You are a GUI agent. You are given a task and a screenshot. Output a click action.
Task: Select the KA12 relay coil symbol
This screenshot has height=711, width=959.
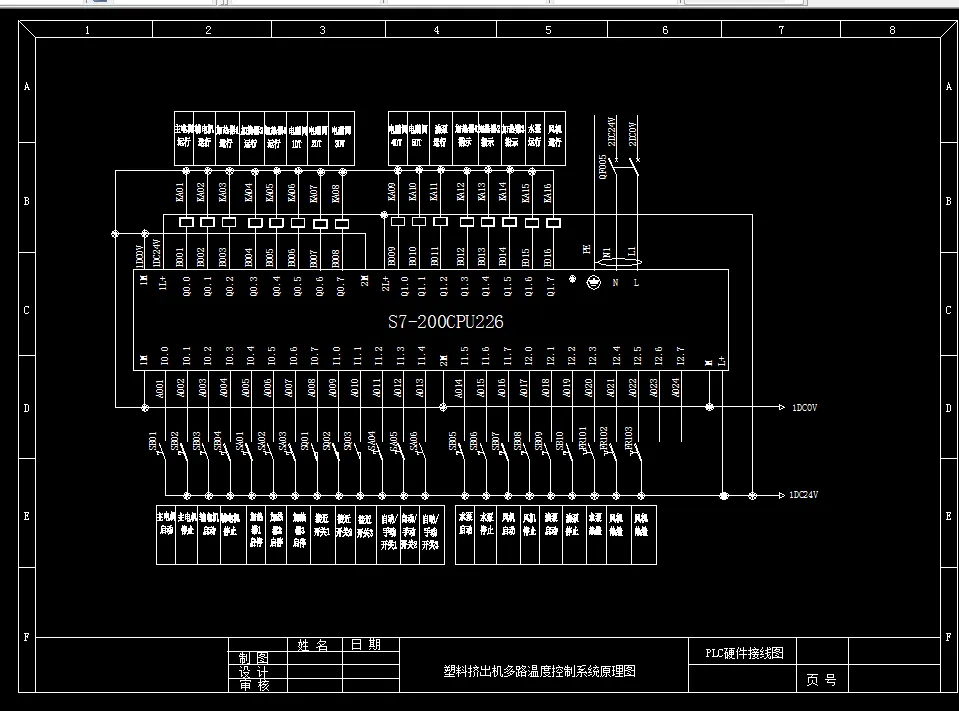[x=467, y=221]
